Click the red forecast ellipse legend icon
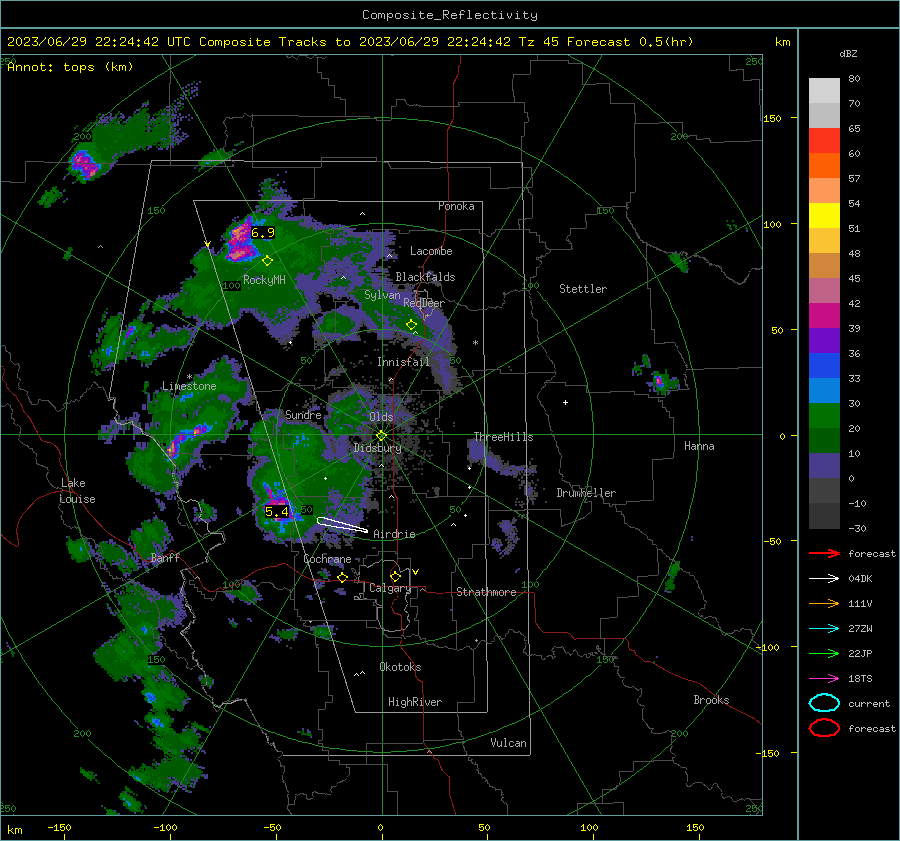This screenshot has width=900, height=841. coord(824,728)
